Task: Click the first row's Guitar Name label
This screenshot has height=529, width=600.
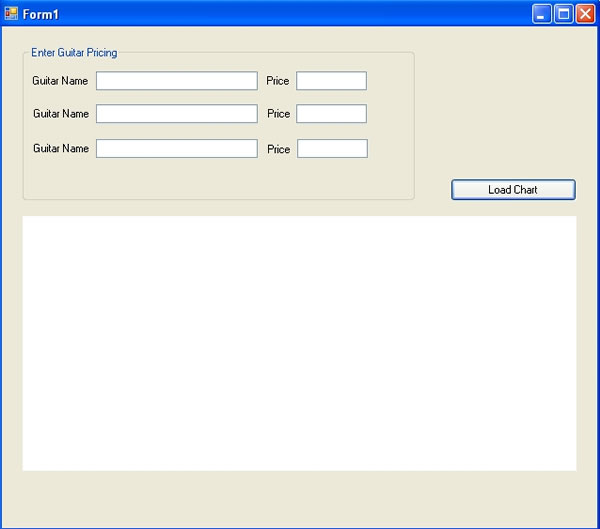Action: (60, 81)
